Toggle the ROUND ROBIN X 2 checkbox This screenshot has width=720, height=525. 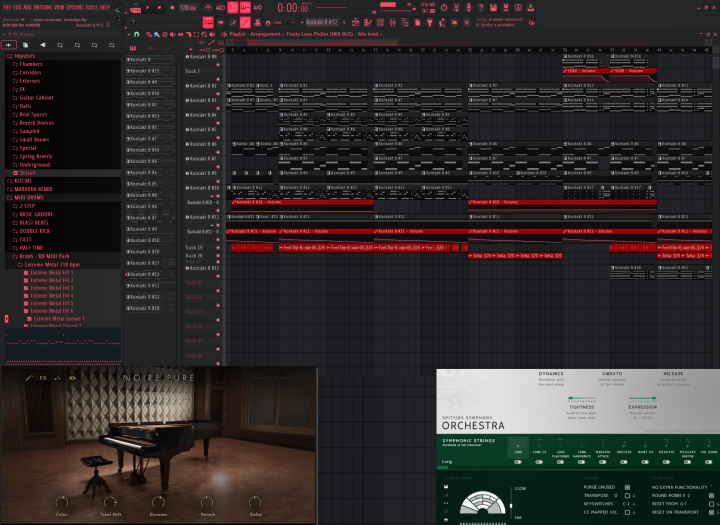coord(711,496)
